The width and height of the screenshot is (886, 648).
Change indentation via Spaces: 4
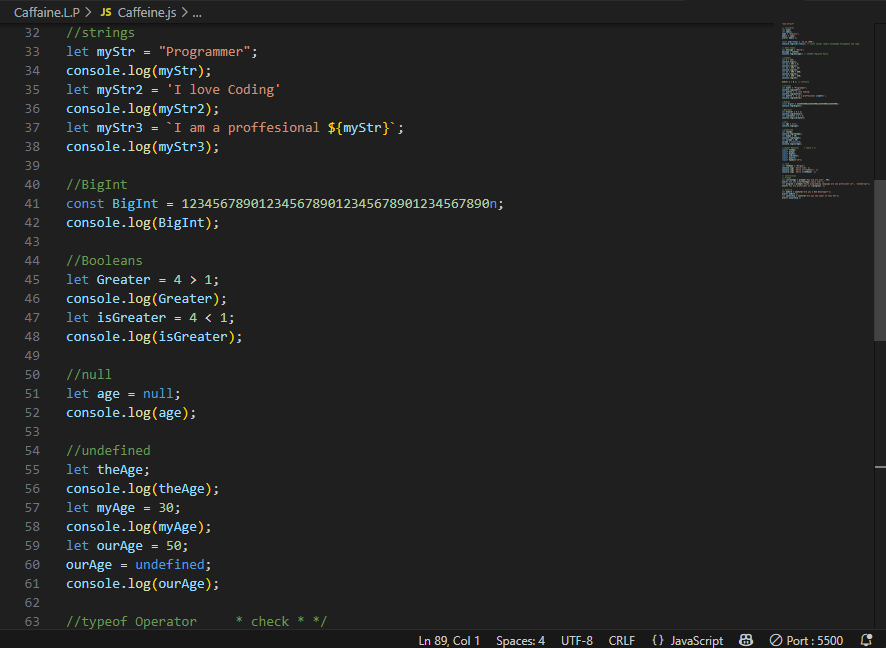(520, 640)
